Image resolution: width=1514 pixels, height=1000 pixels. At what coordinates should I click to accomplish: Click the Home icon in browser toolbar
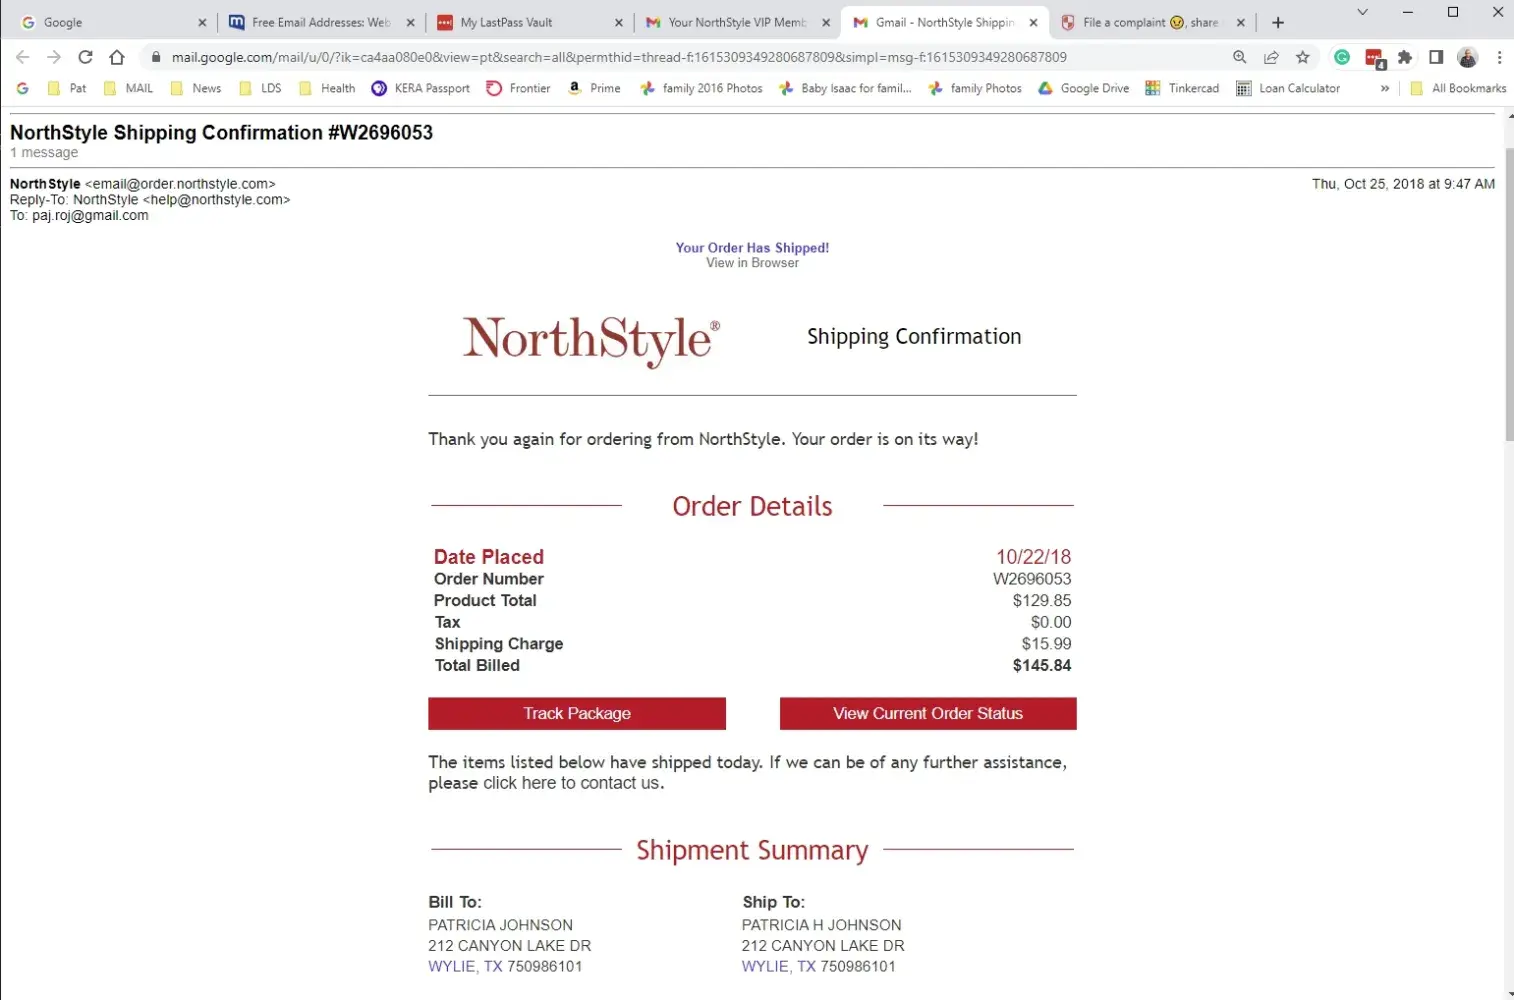(117, 57)
